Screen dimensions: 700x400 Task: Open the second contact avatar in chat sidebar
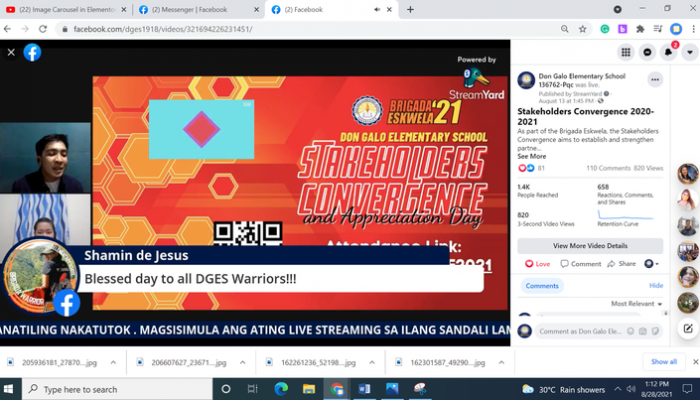click(688, 200)
